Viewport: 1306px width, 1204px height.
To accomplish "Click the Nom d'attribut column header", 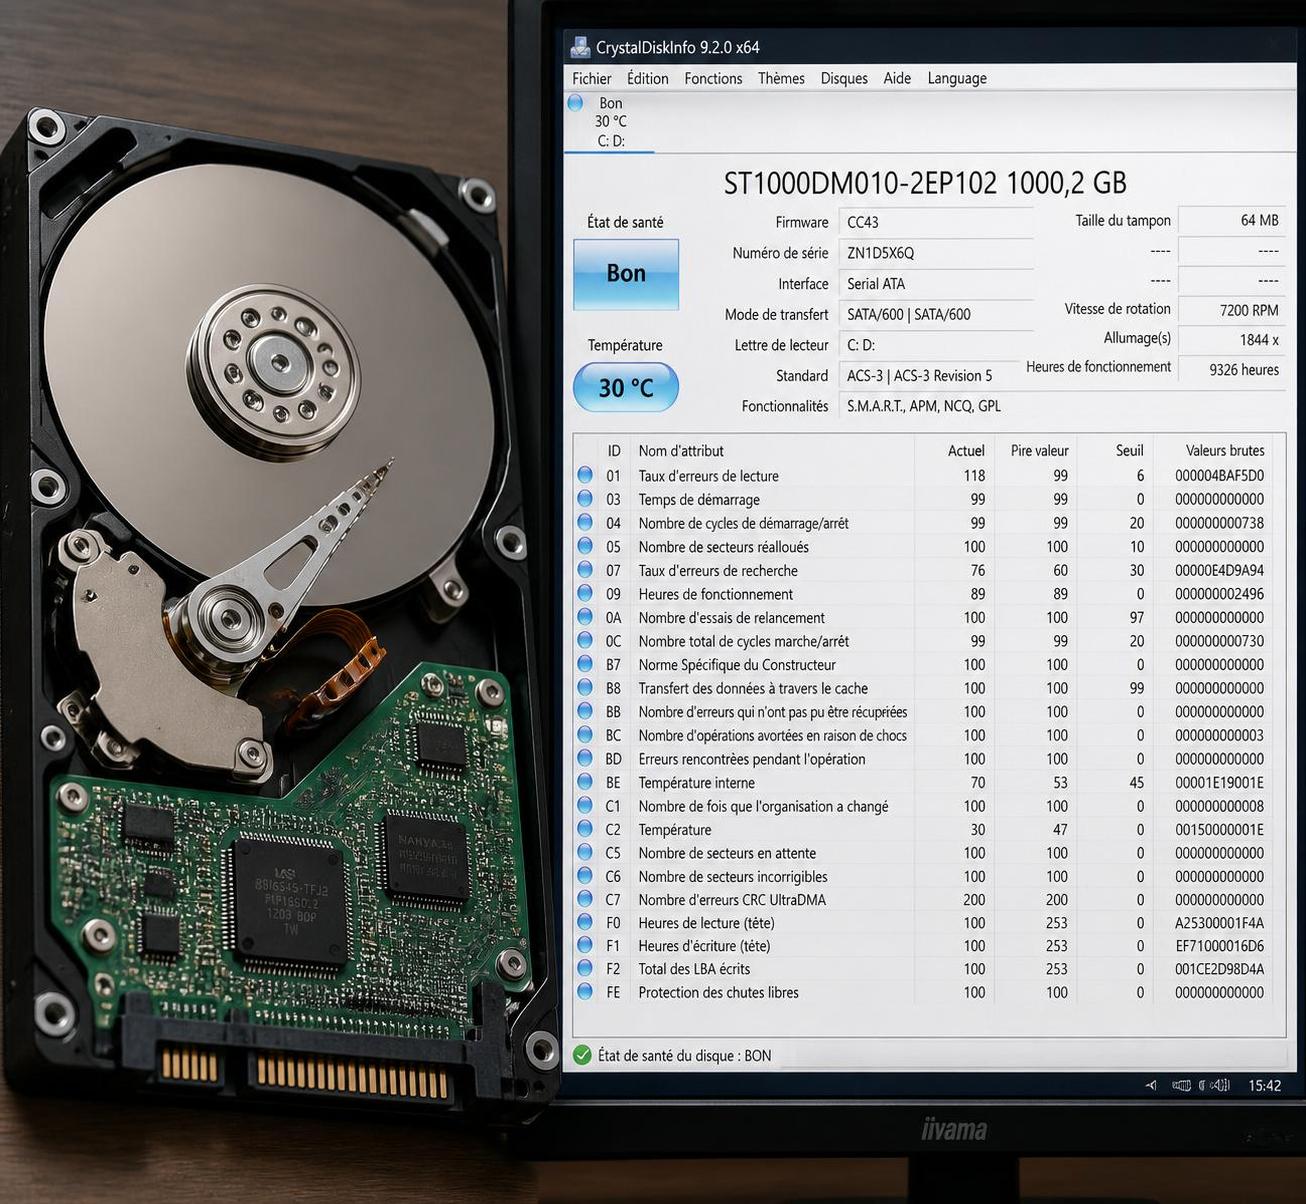I will point(681,451).
